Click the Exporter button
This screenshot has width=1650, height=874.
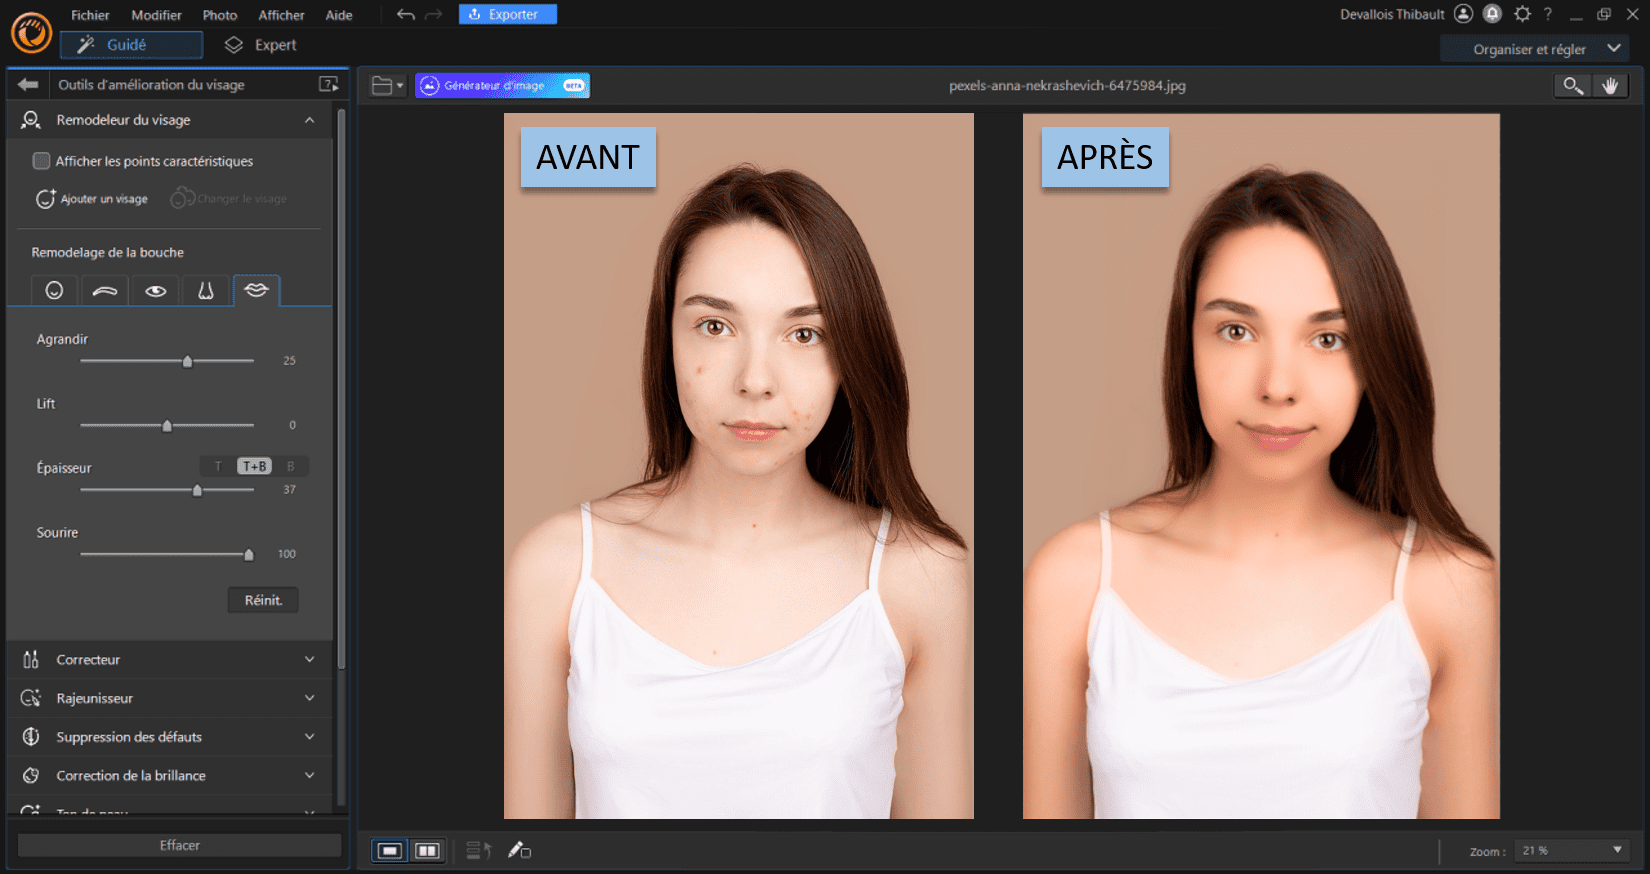click(x=507, y=14)
